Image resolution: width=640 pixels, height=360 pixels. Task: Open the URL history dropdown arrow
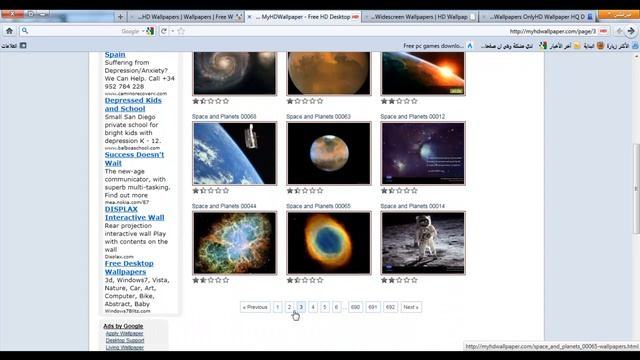pyautogui.click(x=173, y=31)
